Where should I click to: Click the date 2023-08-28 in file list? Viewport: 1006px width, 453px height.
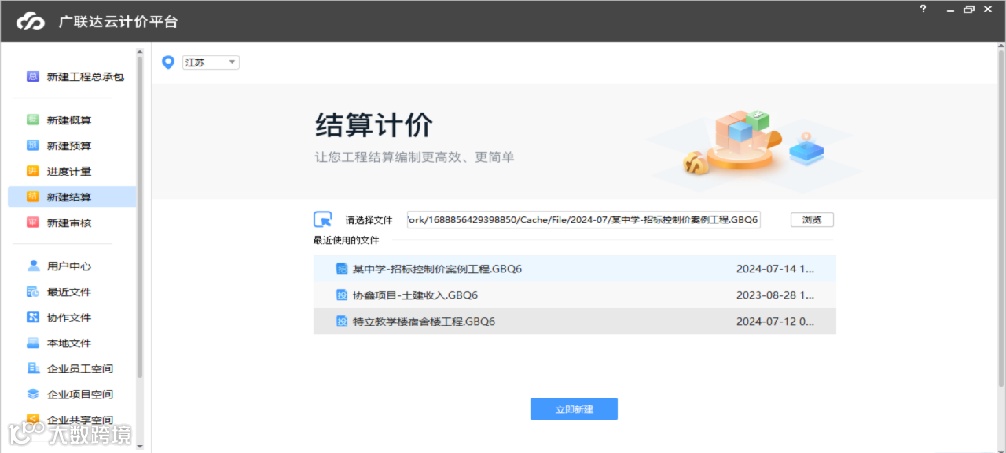click(x=775, y=295)
